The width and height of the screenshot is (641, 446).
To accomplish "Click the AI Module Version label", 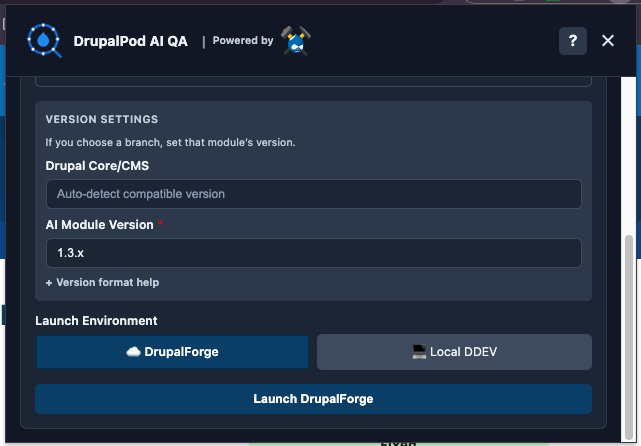I will [x=99, y=225].
